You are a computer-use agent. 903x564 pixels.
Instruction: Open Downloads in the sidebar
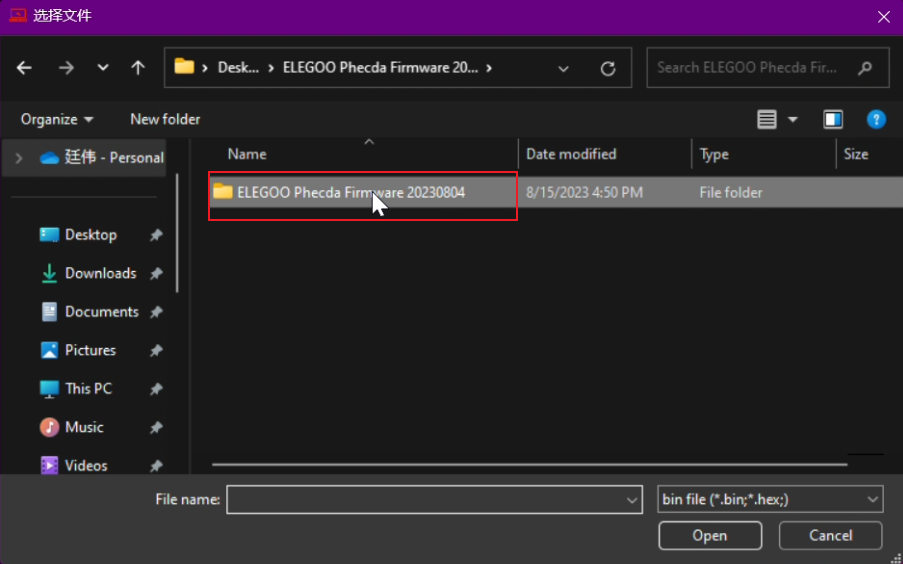pyautogui.click(x=100, y=273)
